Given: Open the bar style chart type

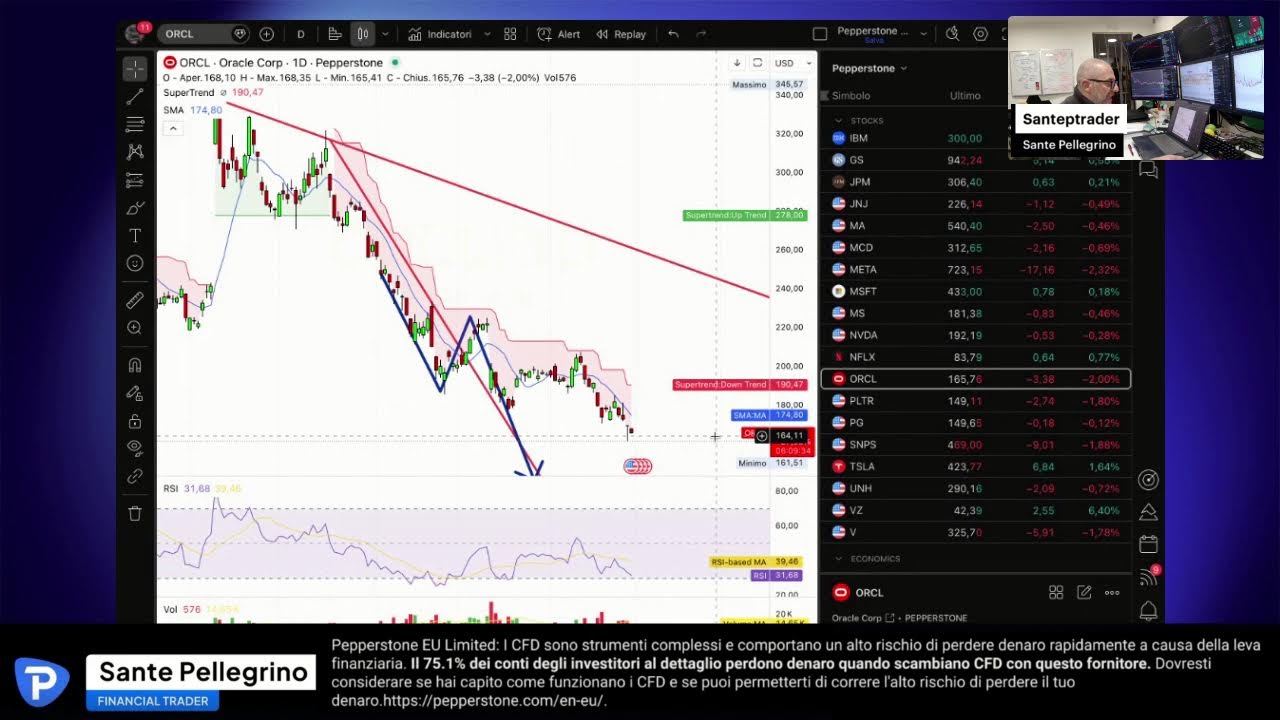Looking at the screenshot, I should 335,34.
